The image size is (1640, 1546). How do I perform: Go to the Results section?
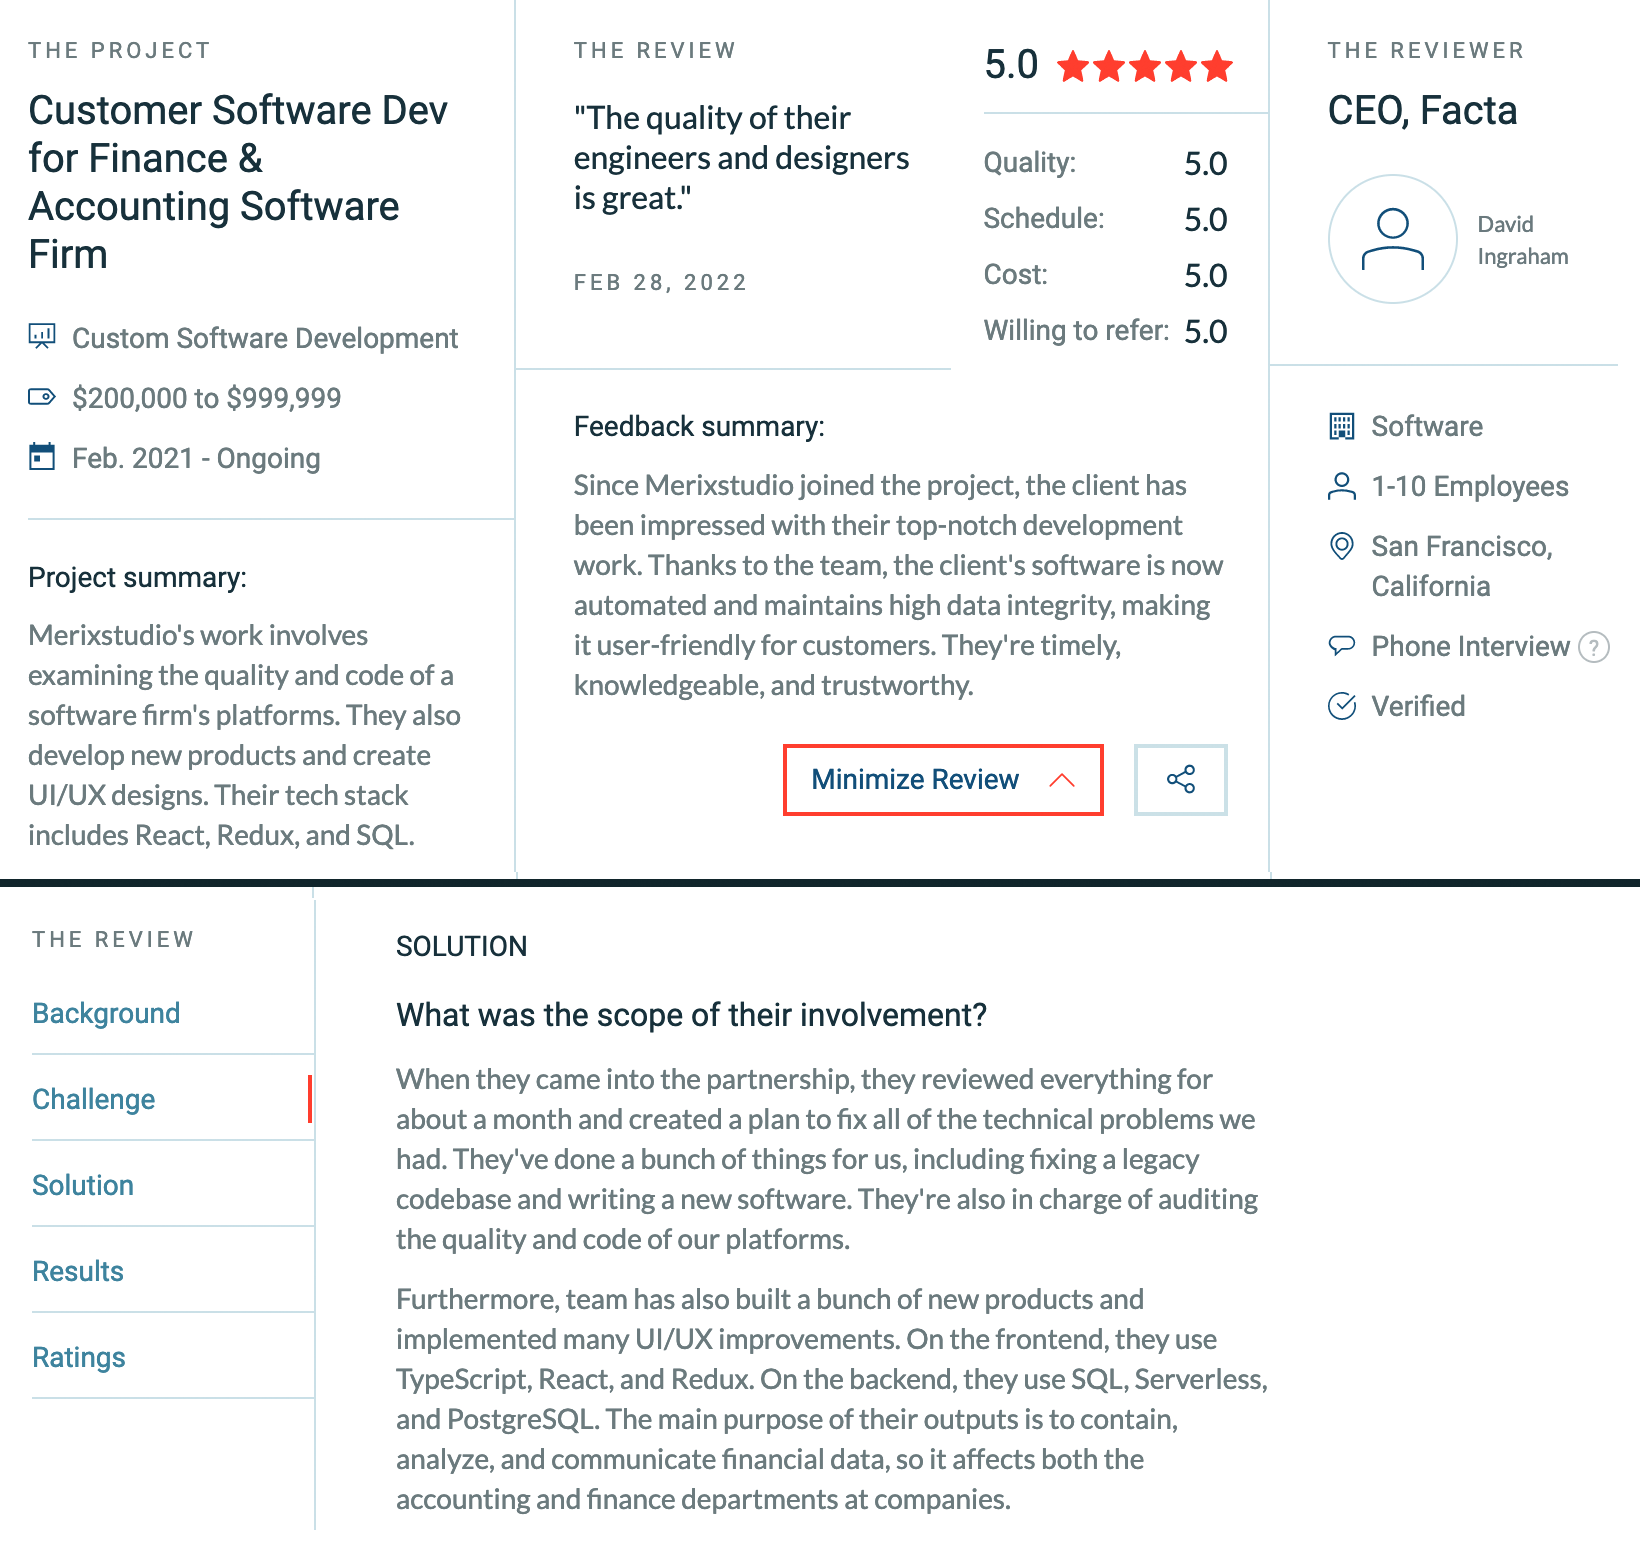(77, 1270)
